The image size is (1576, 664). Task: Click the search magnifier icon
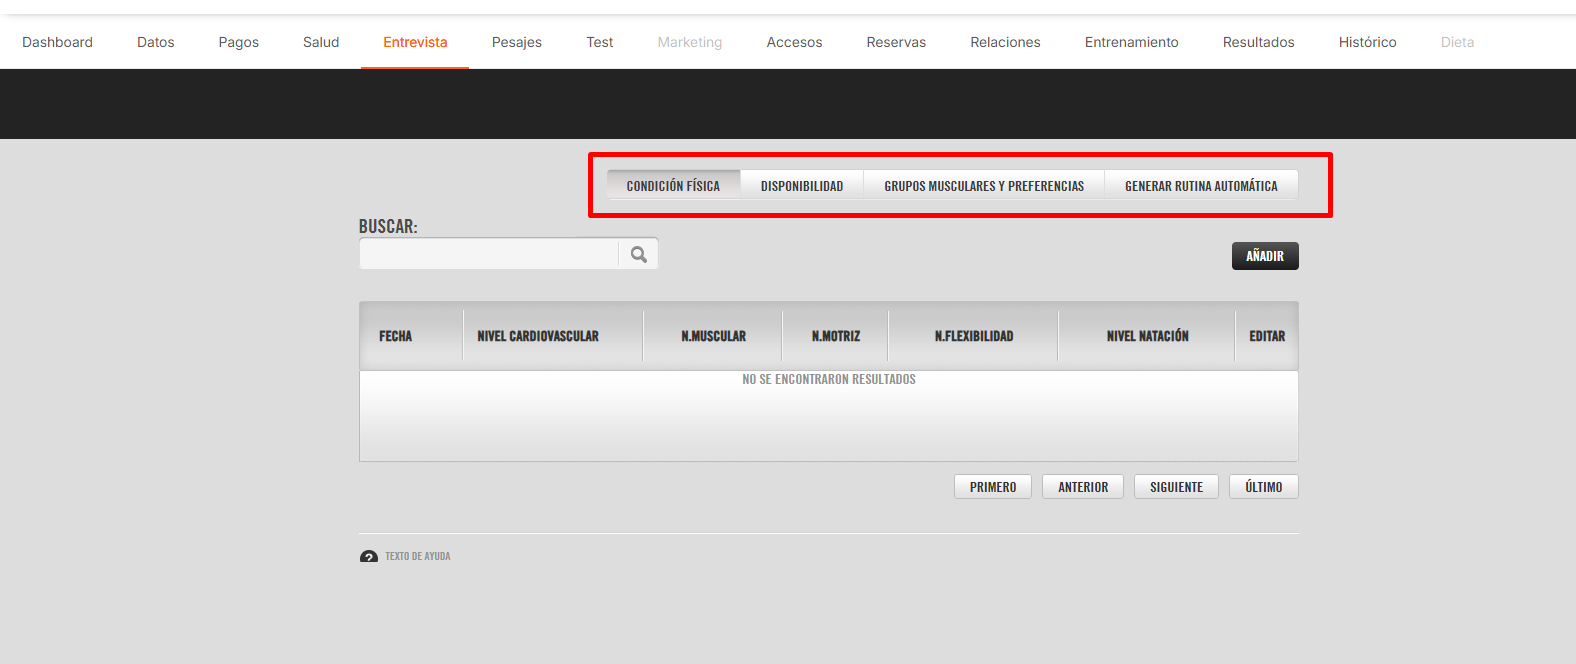[638, 255]
